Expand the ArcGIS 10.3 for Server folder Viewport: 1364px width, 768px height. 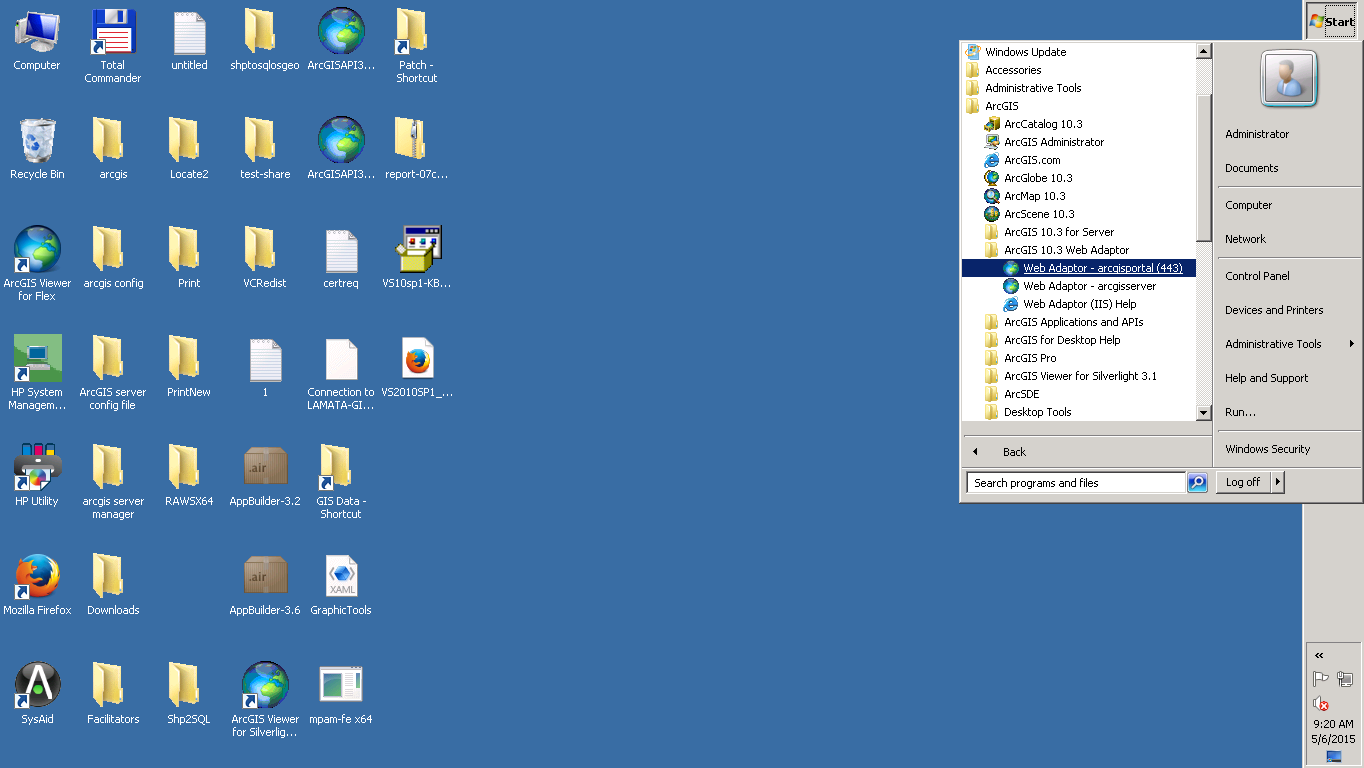click(1059, 232)
